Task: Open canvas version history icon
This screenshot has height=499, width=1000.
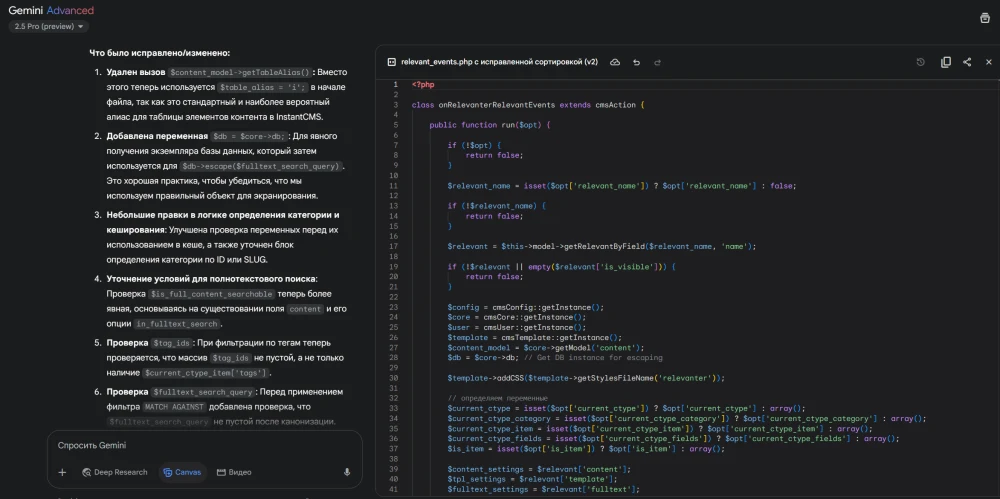Action: pos(920,62)
